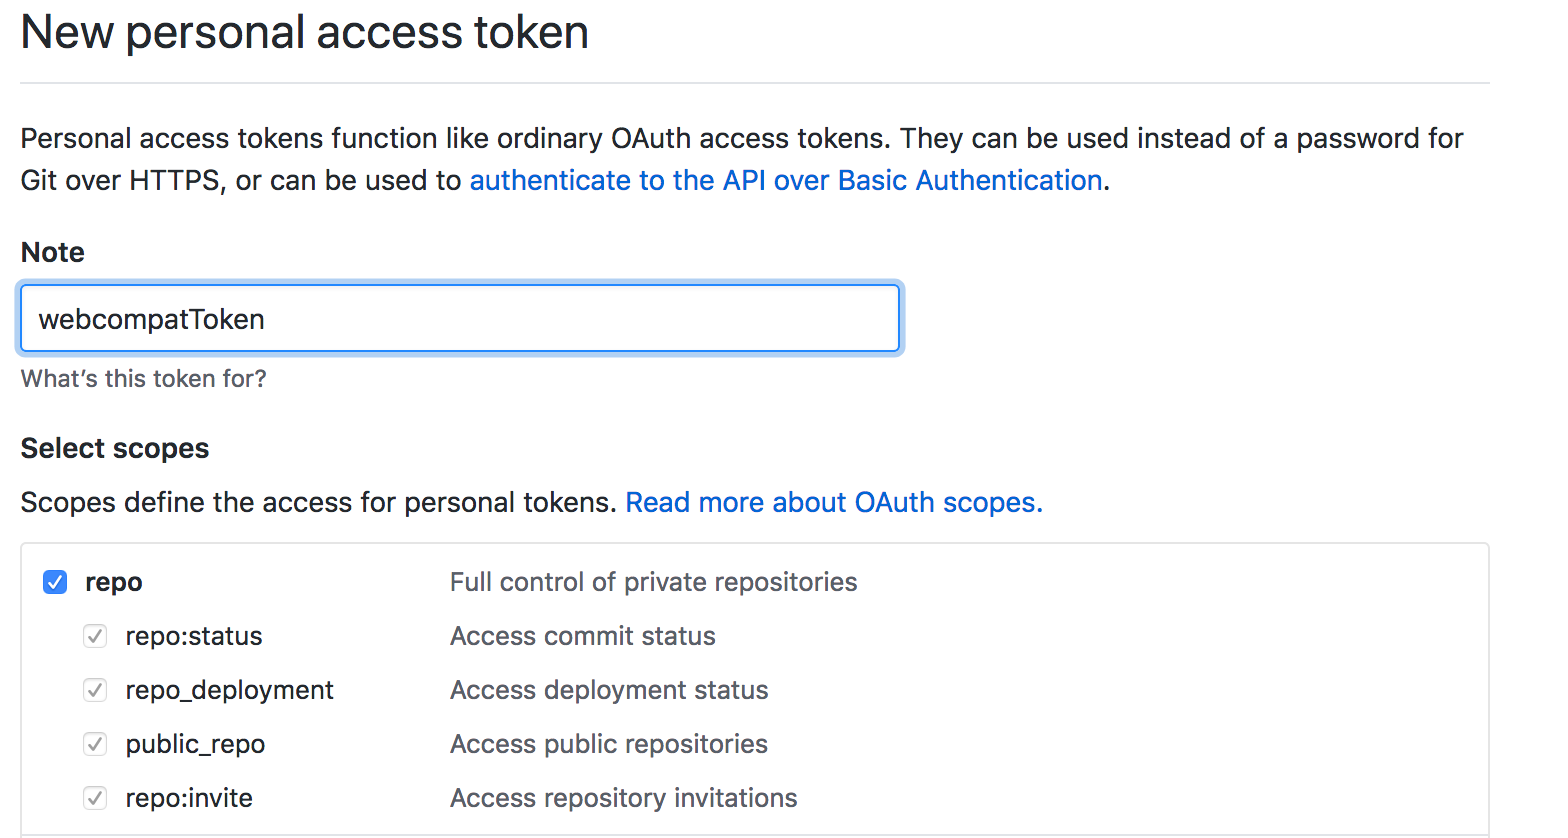Open the Basic Authentication API link

(786, 180)
